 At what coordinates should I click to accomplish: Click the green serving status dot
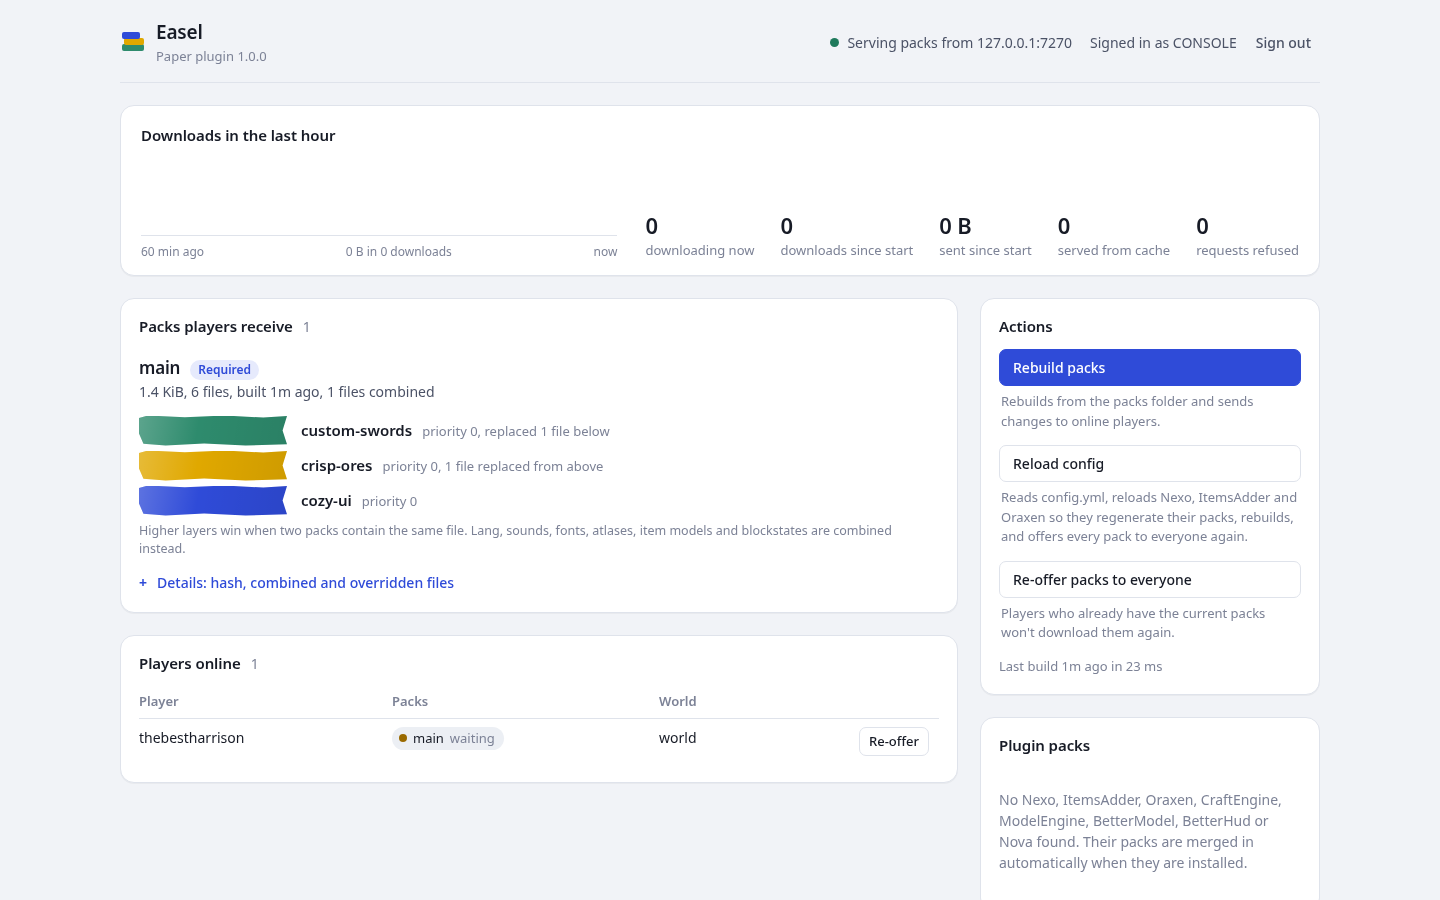(834, 43)
